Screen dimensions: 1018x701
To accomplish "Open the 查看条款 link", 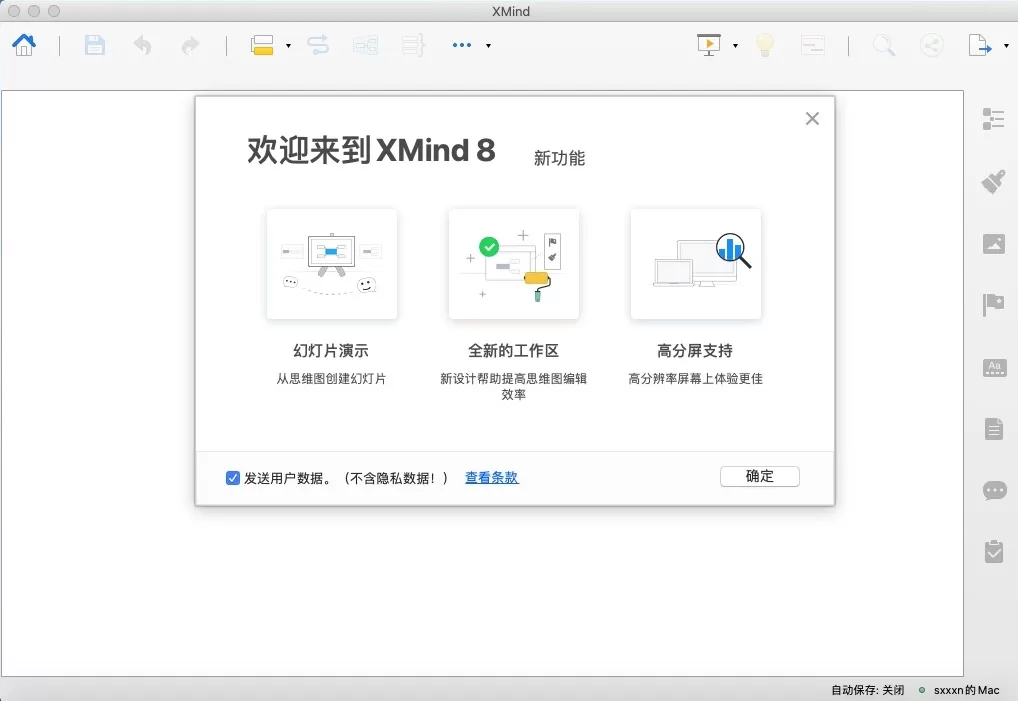I will [x=491, y=477].
